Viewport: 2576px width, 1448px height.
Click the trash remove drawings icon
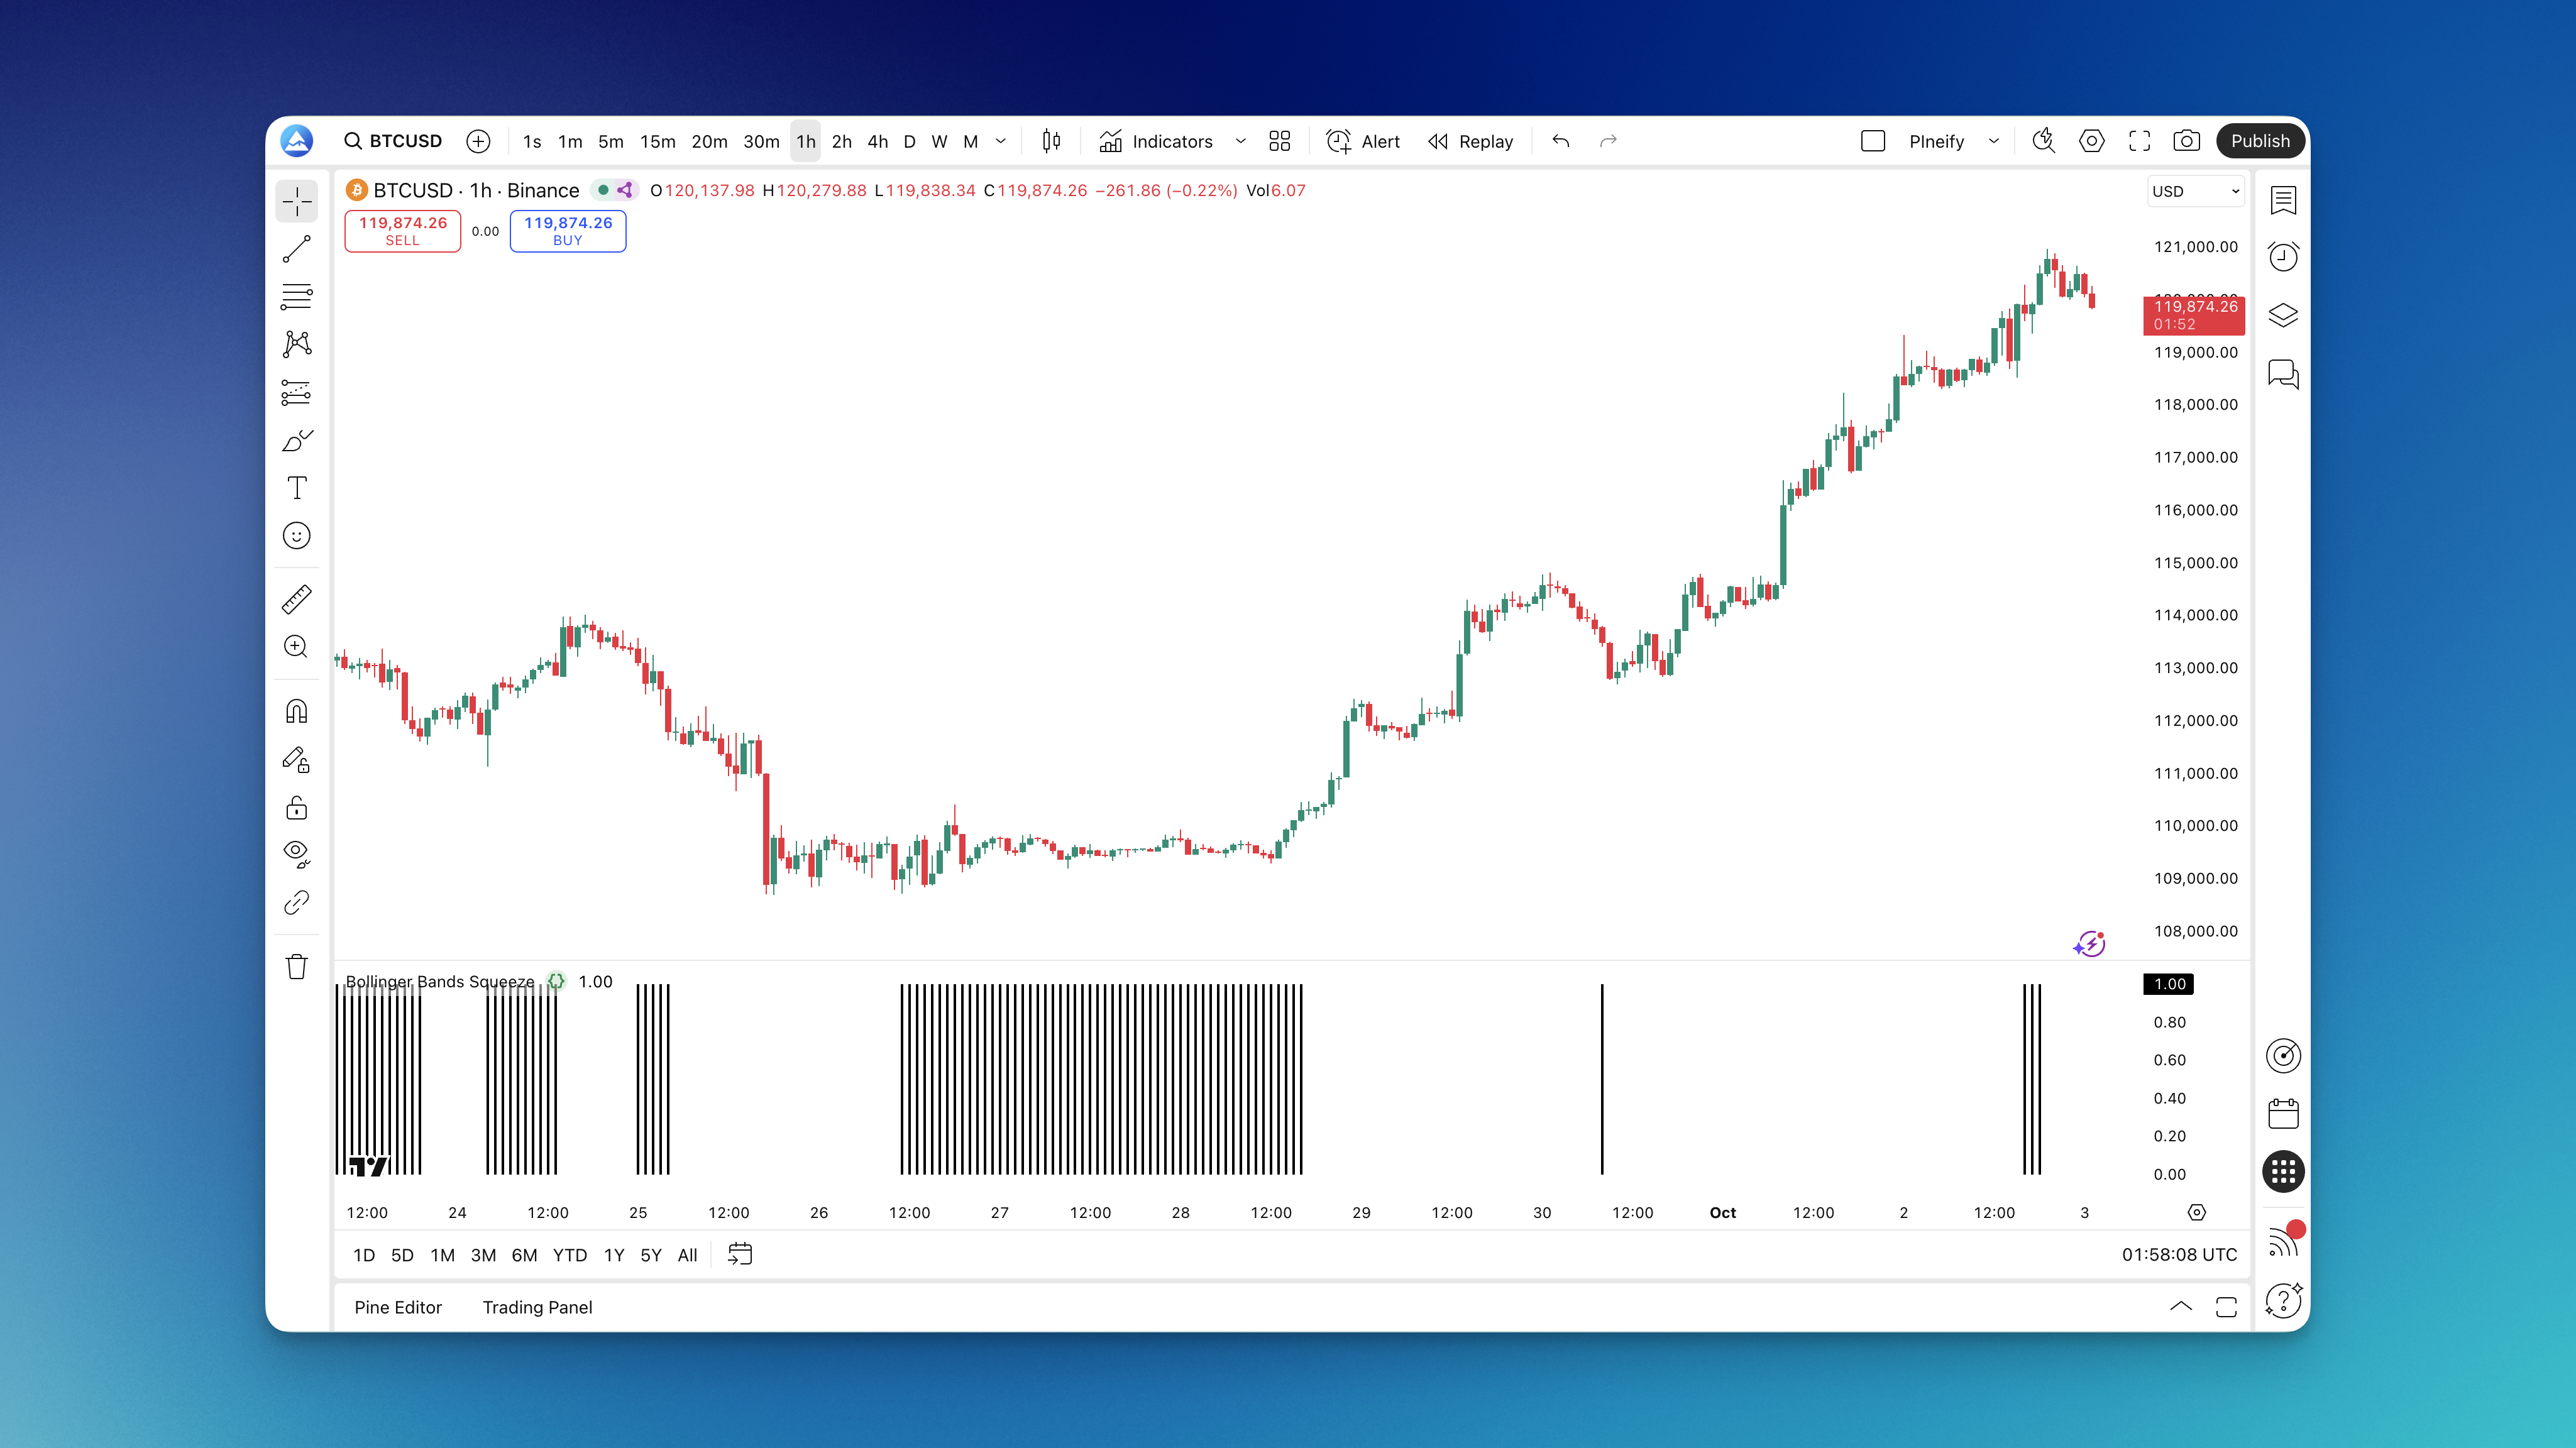[x=297, y=967]
